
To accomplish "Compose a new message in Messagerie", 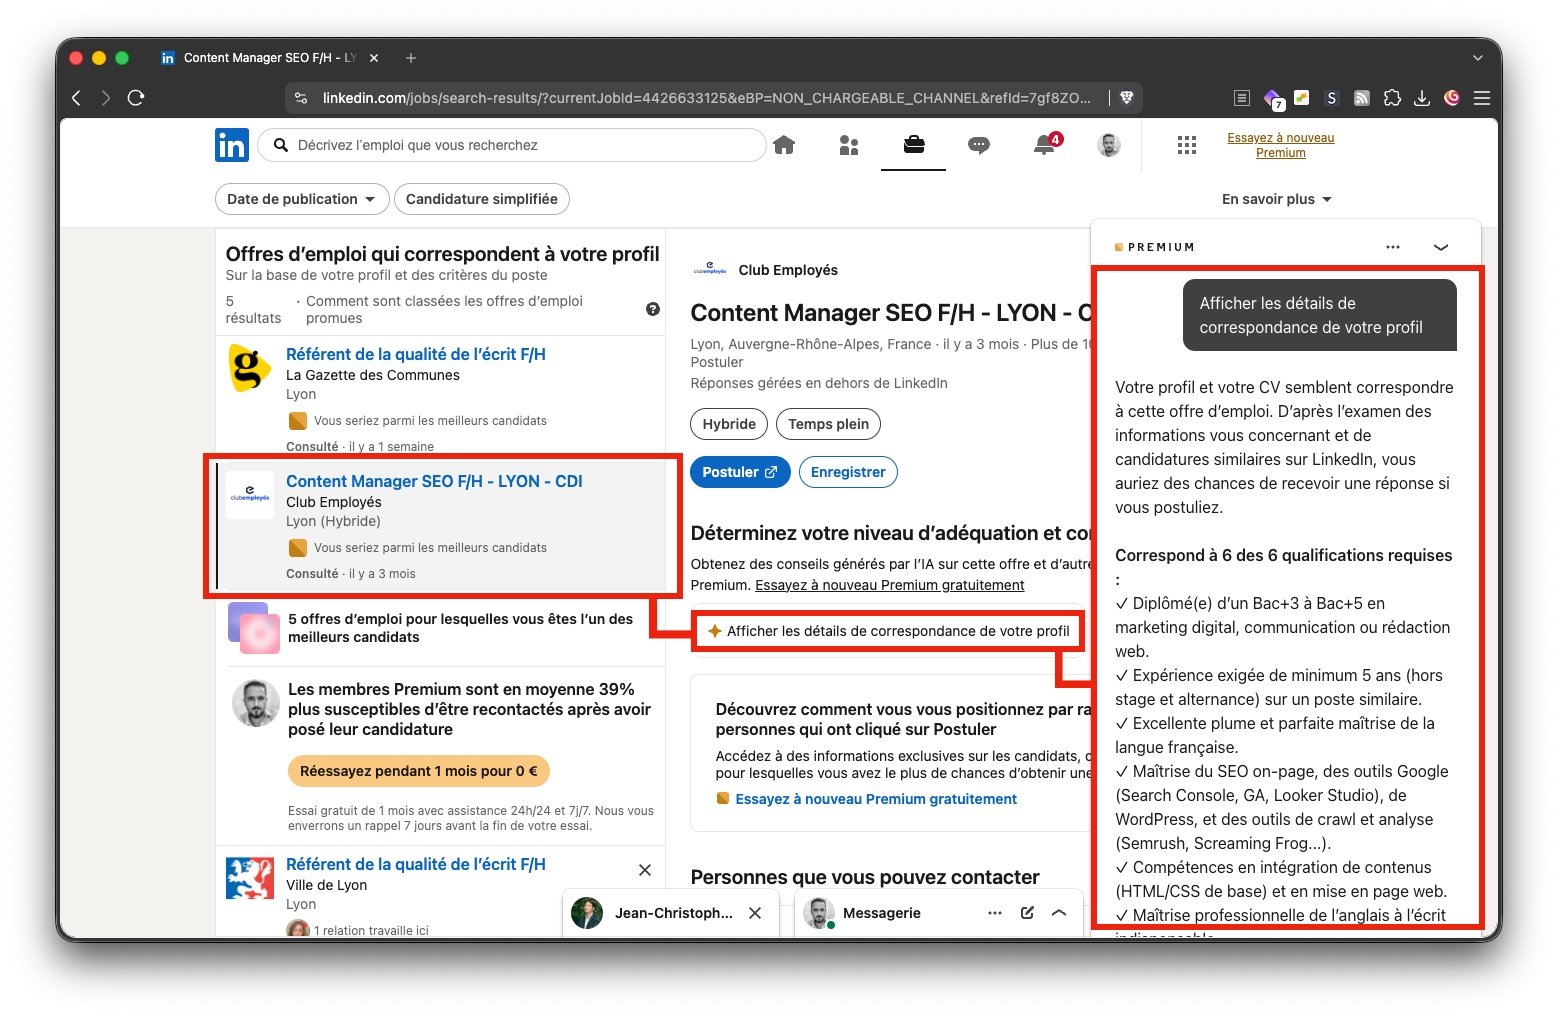I will (1027, 913).
